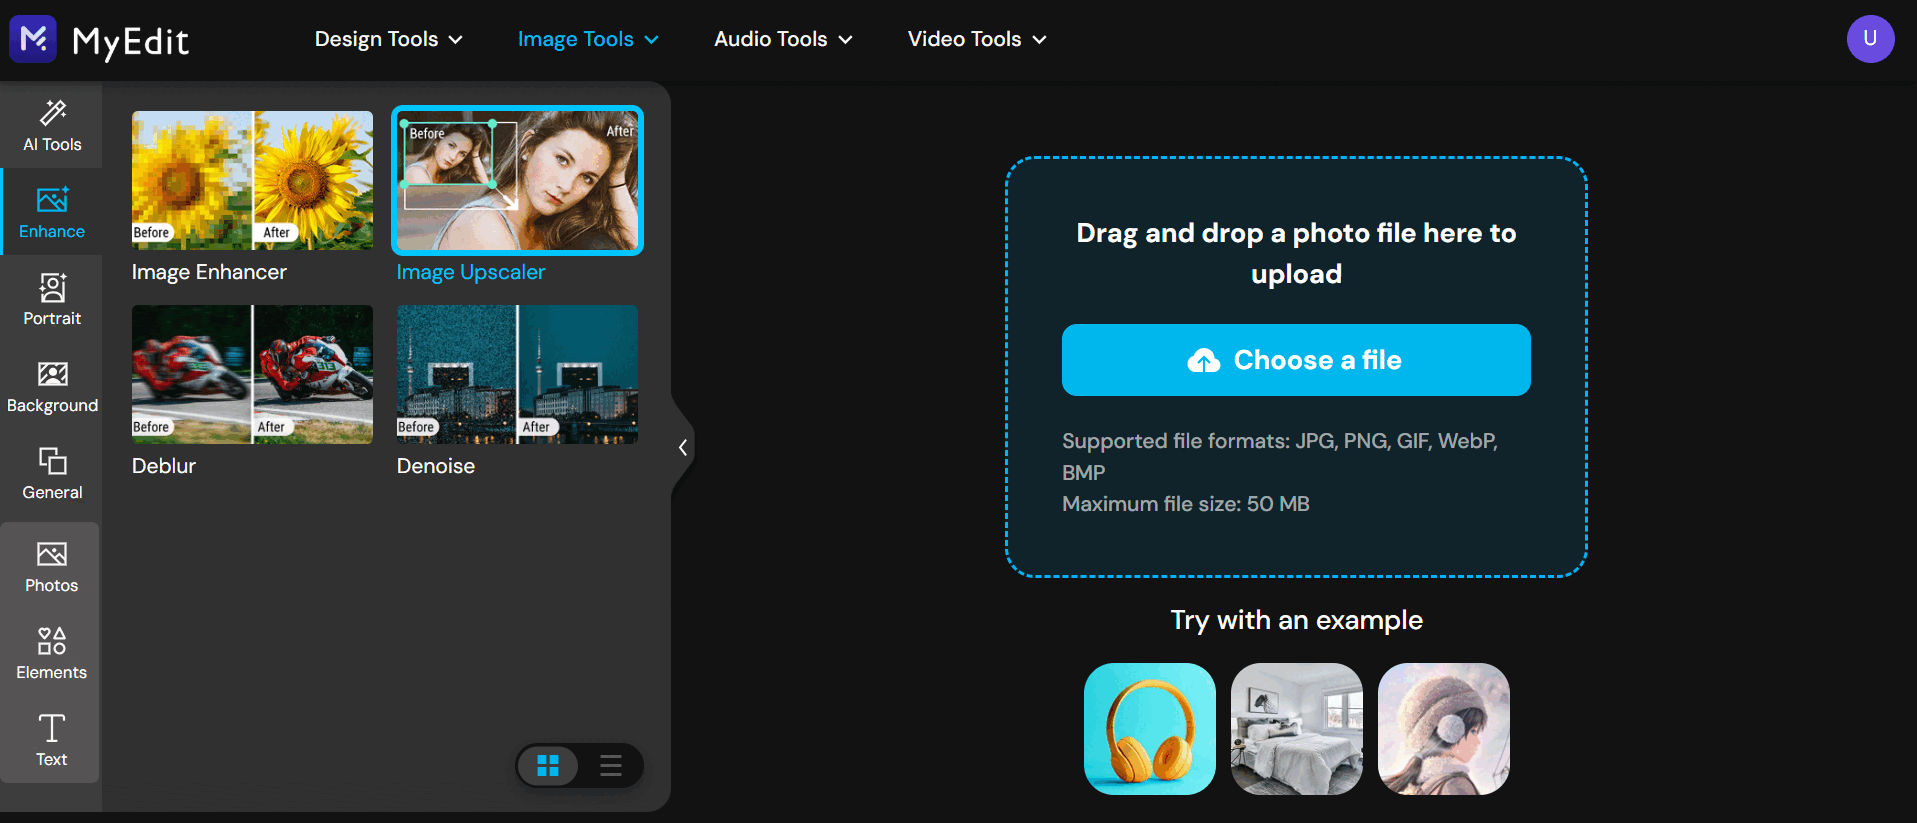Expand the Video Tools menu
Image resolution: width=1917 pixels, height=823 pixels.
[977, 39]
